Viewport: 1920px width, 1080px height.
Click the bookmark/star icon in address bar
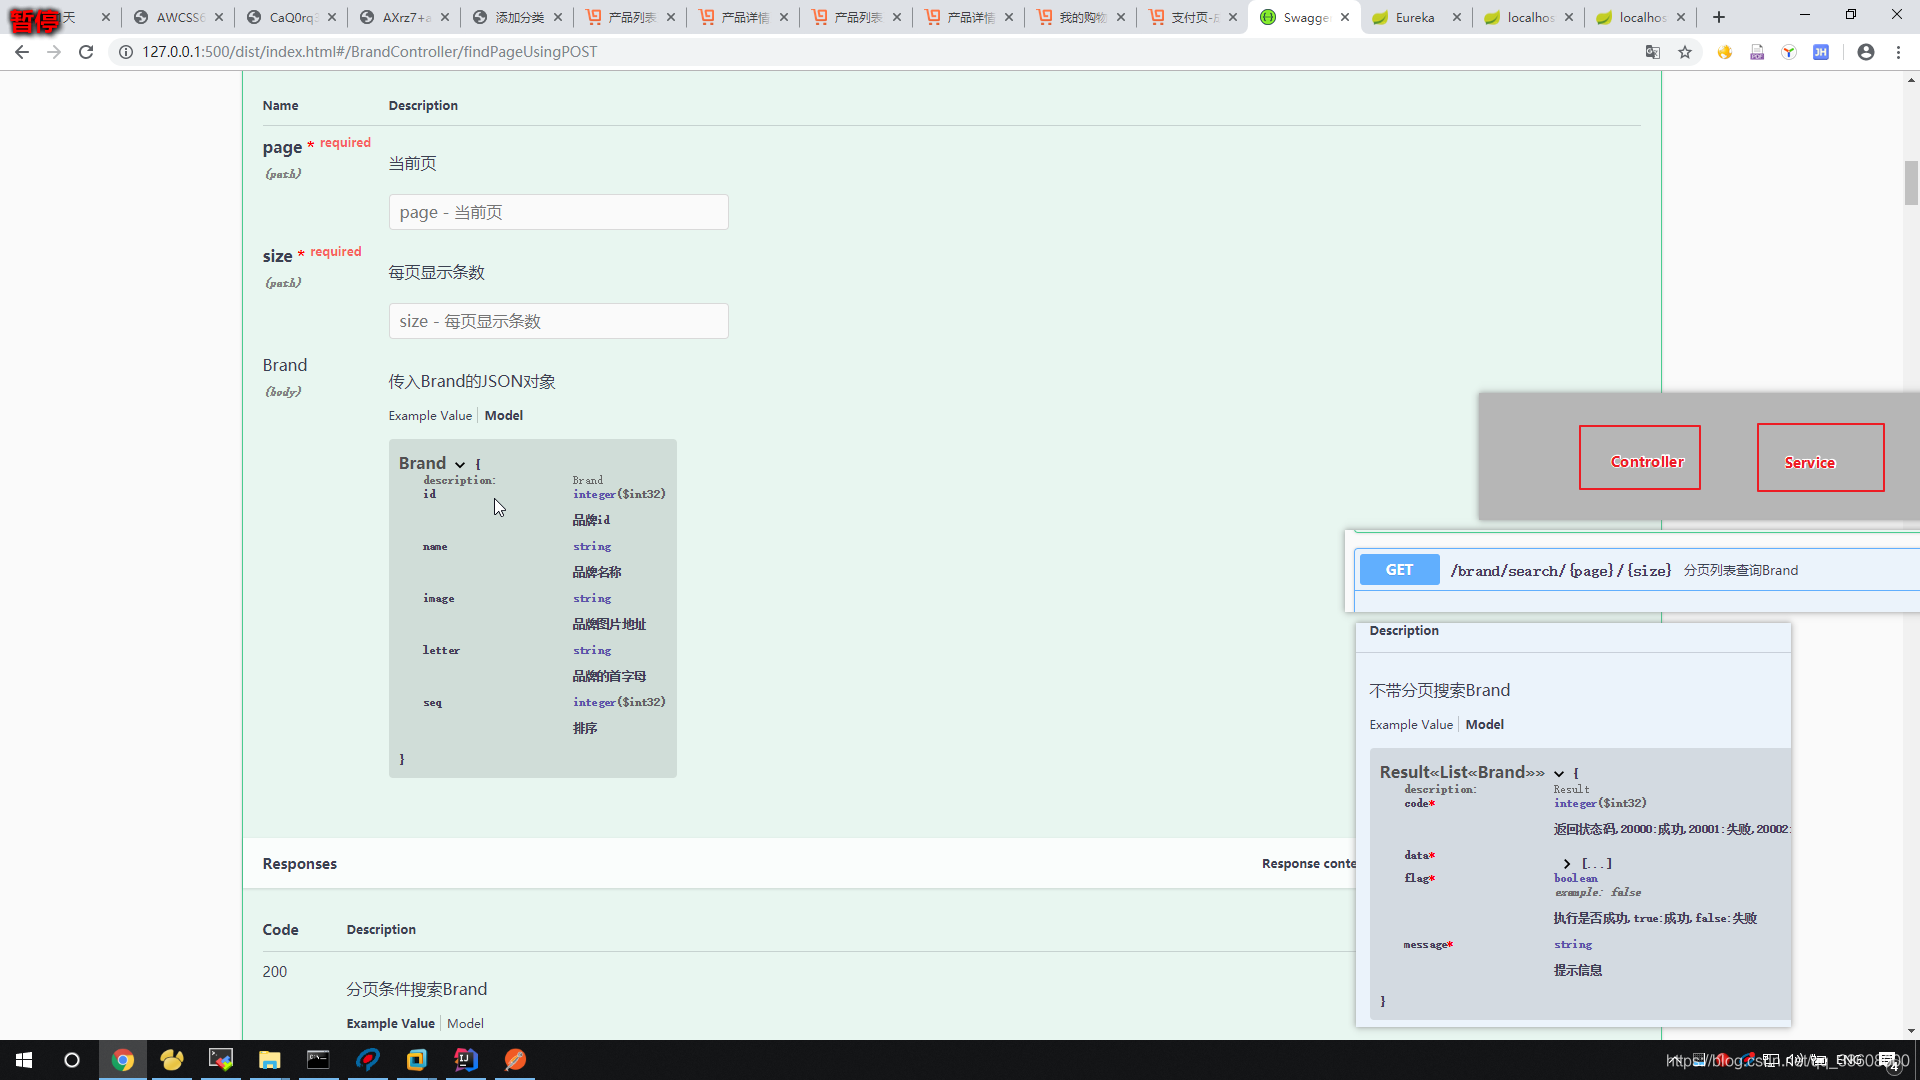[x=1685, y=51]
